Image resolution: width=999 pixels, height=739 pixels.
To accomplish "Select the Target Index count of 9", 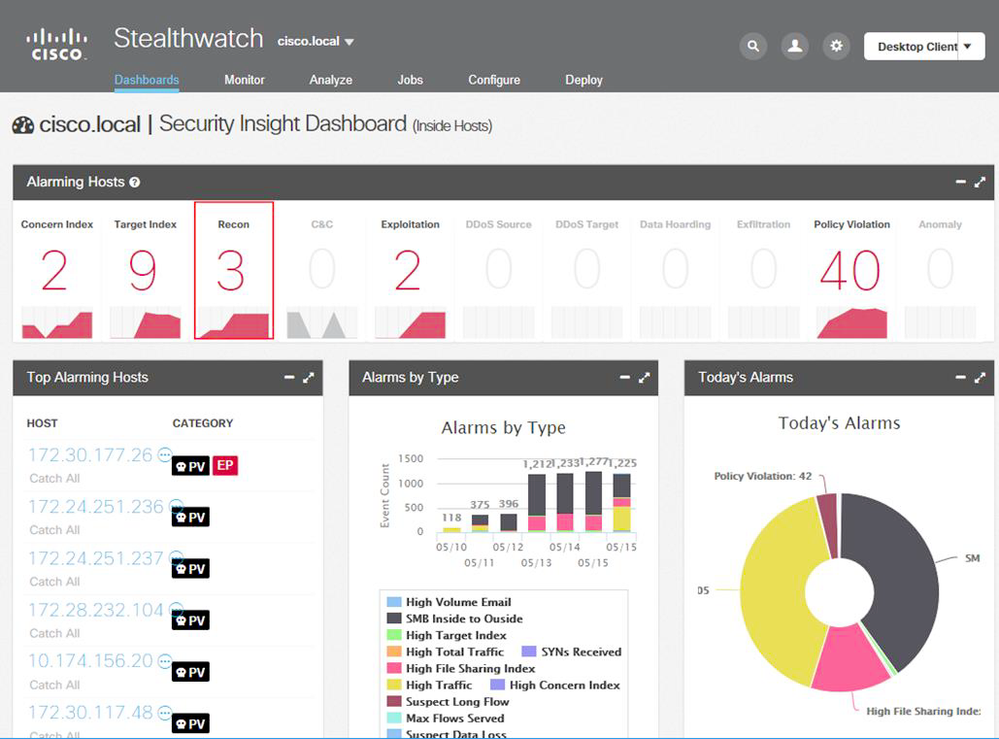I will [143, 271].
